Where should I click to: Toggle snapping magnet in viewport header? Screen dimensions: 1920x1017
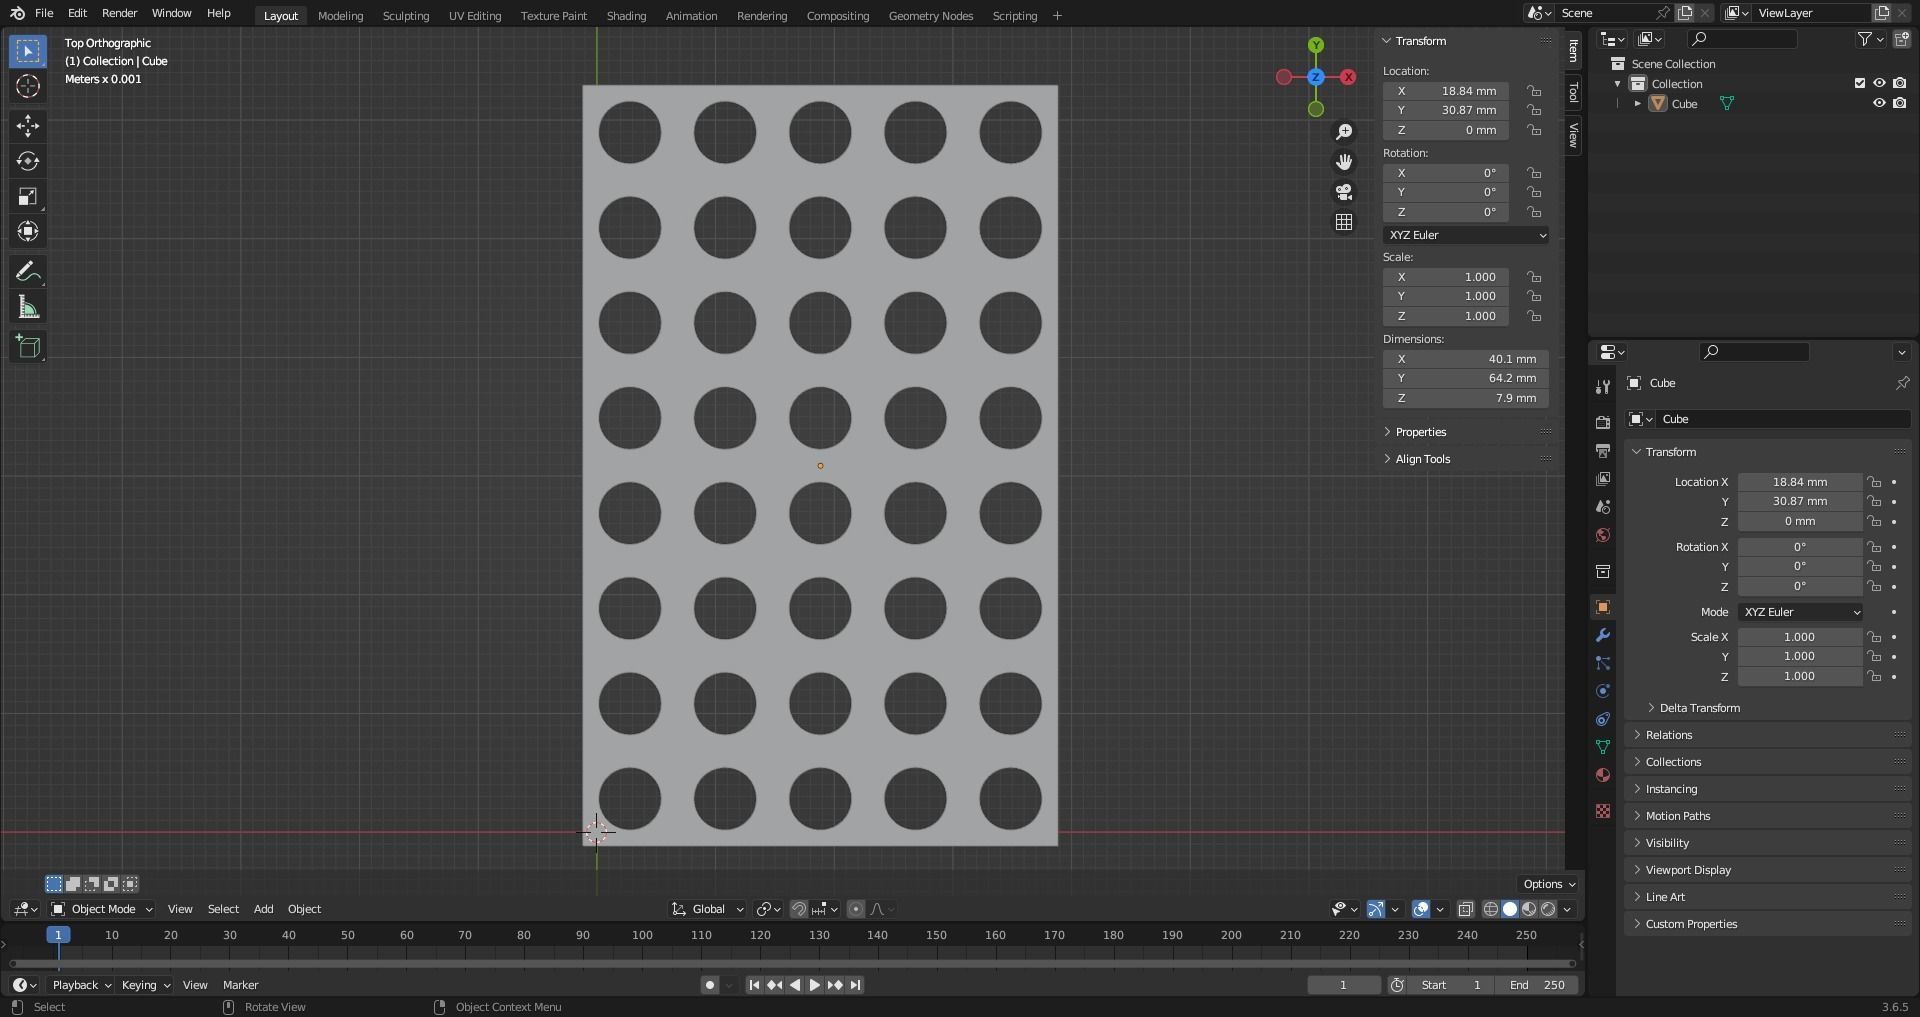[799, 909]
